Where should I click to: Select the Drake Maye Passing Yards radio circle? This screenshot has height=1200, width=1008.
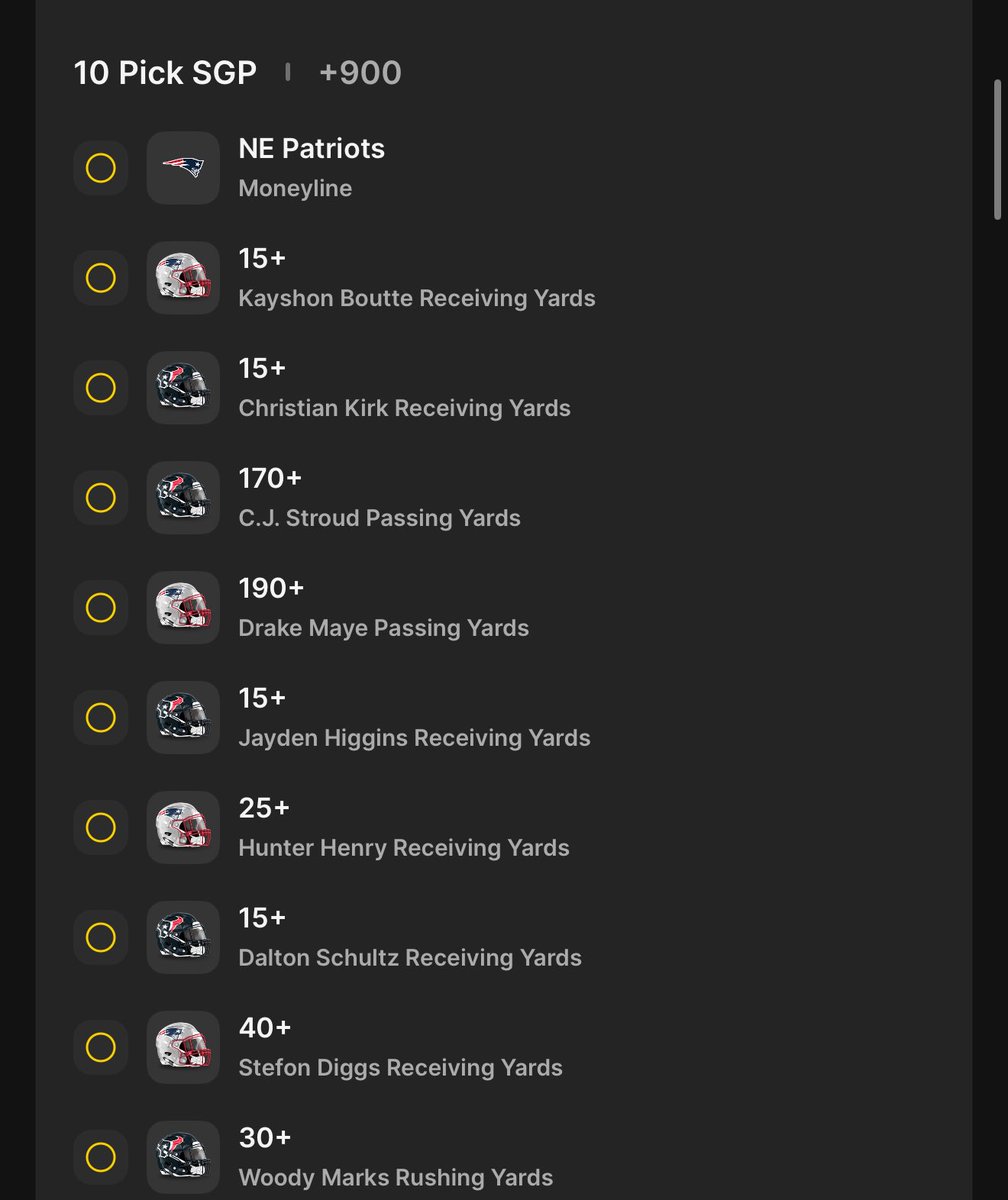[101, 608]
